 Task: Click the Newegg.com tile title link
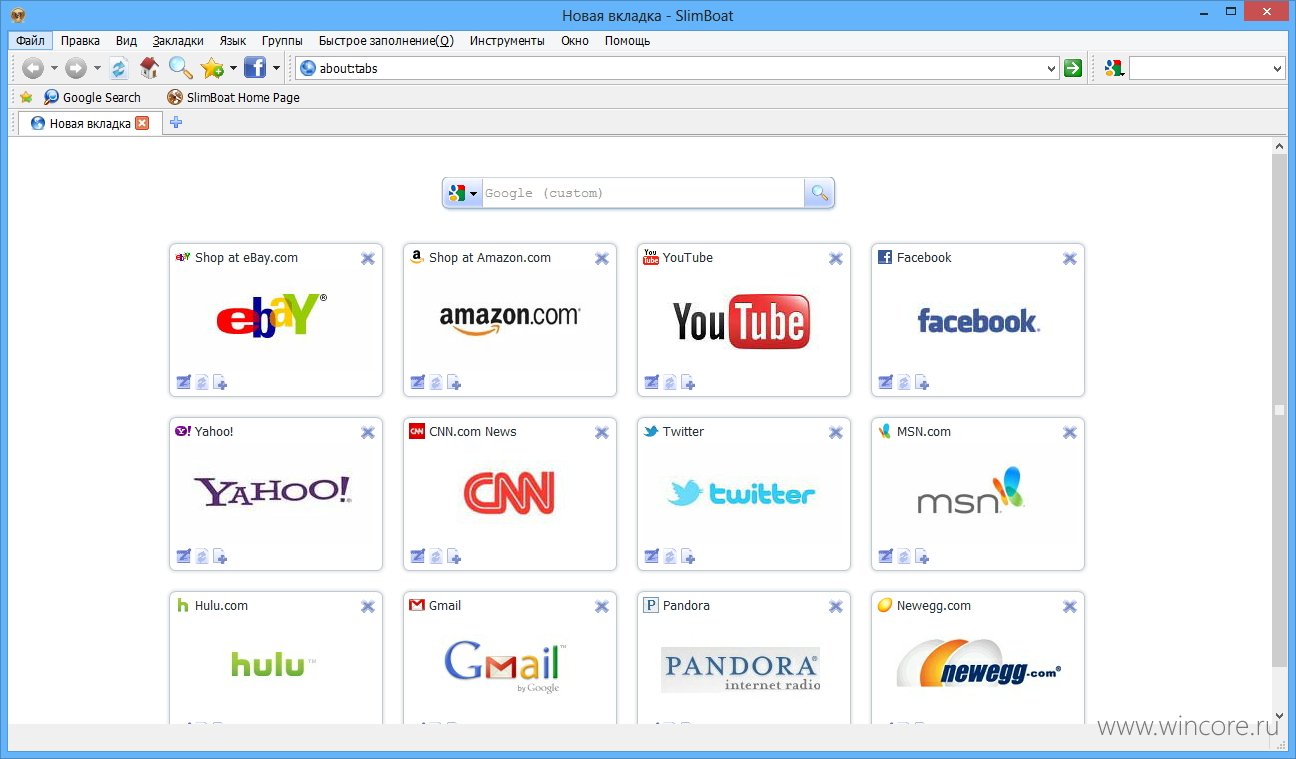coord(933,606)
